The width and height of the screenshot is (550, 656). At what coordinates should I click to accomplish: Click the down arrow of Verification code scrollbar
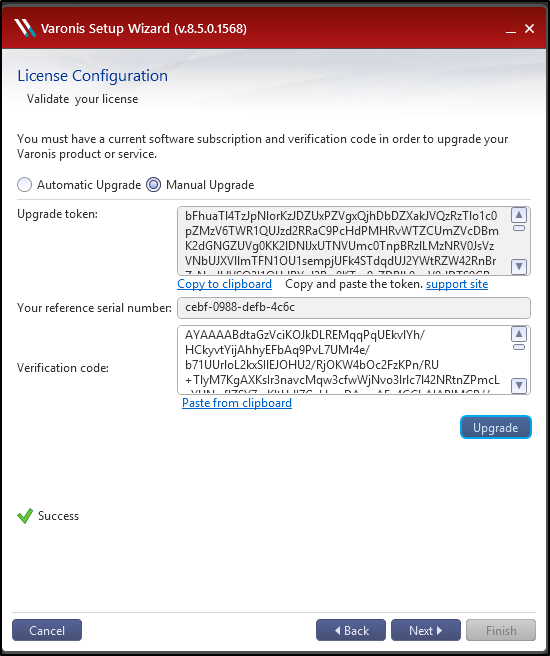coord(519,385)
